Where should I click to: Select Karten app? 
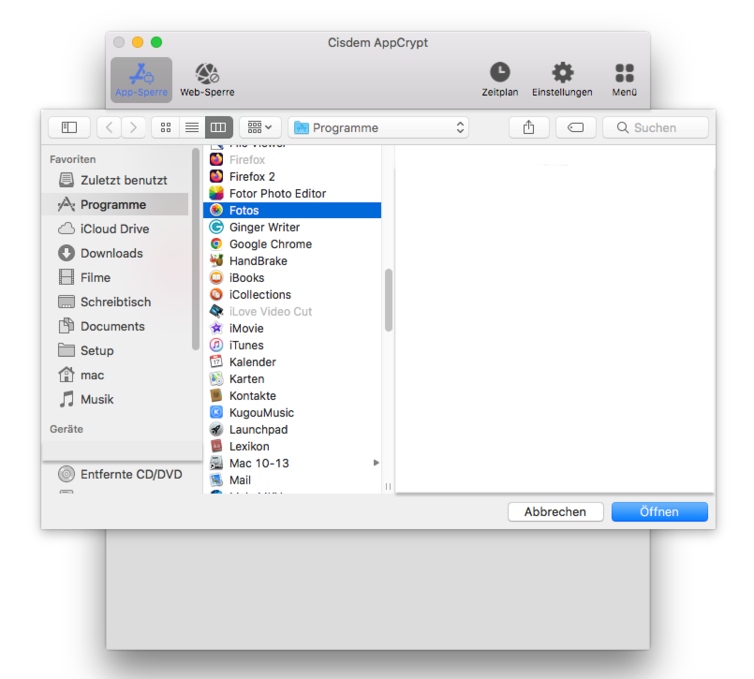292,379
